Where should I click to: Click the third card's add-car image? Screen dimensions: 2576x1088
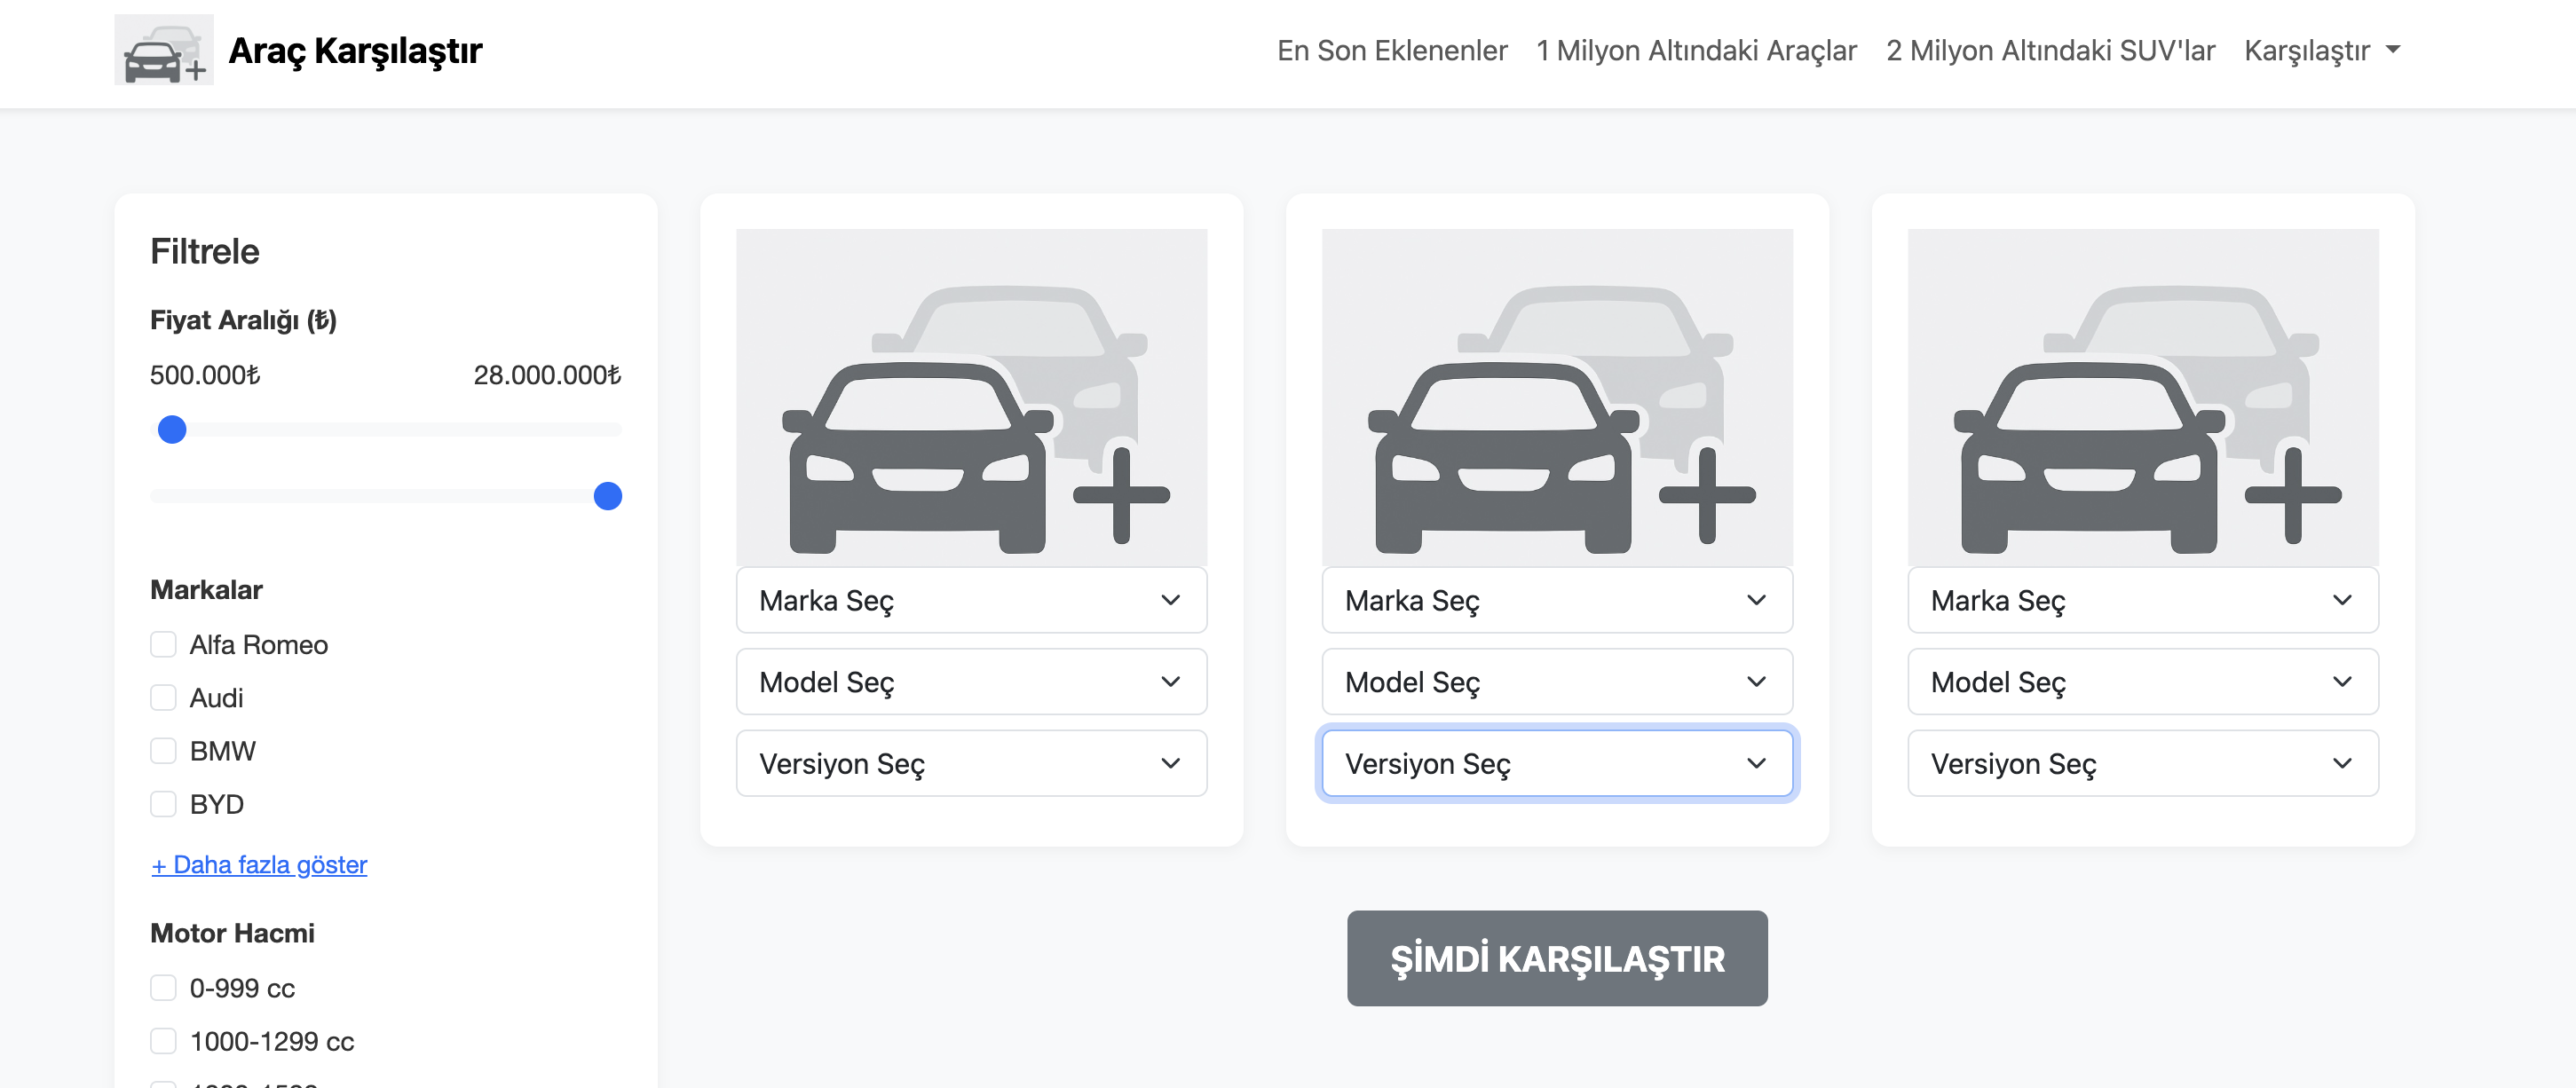coord(2142,397)
